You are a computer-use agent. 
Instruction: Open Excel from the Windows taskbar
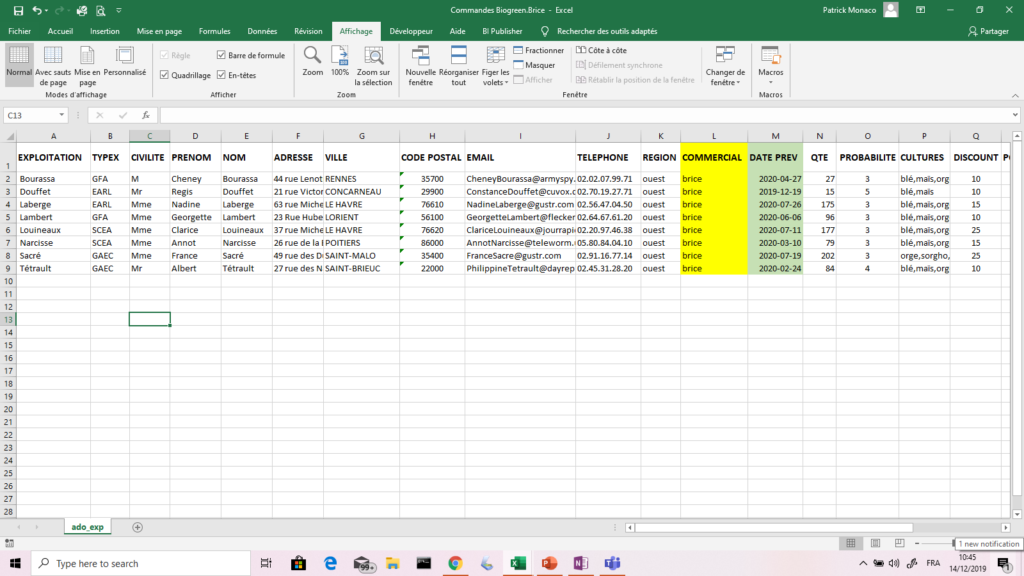pos(518,563)
